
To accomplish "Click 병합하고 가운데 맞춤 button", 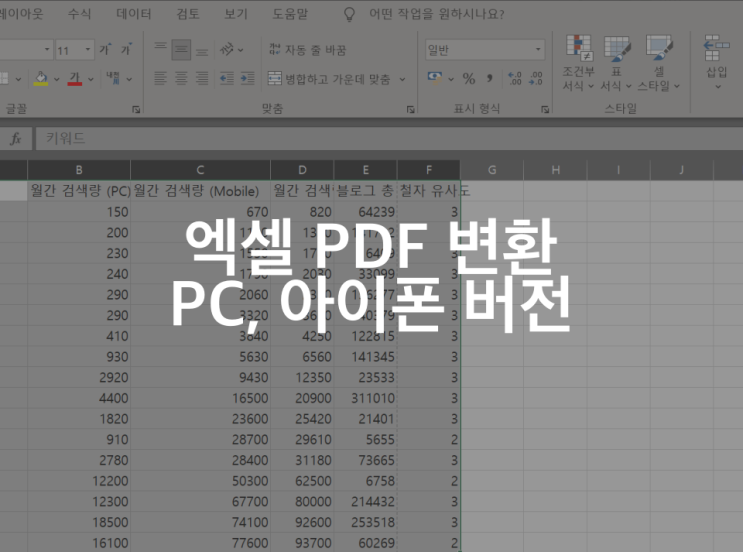I will click(329, 79).
